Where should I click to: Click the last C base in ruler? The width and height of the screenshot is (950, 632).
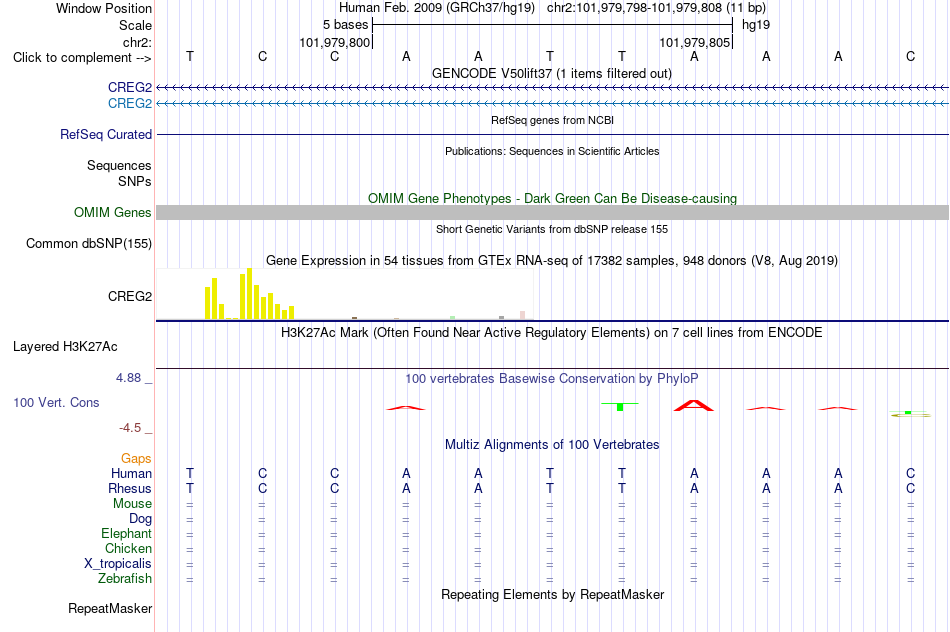click(910, 56)
